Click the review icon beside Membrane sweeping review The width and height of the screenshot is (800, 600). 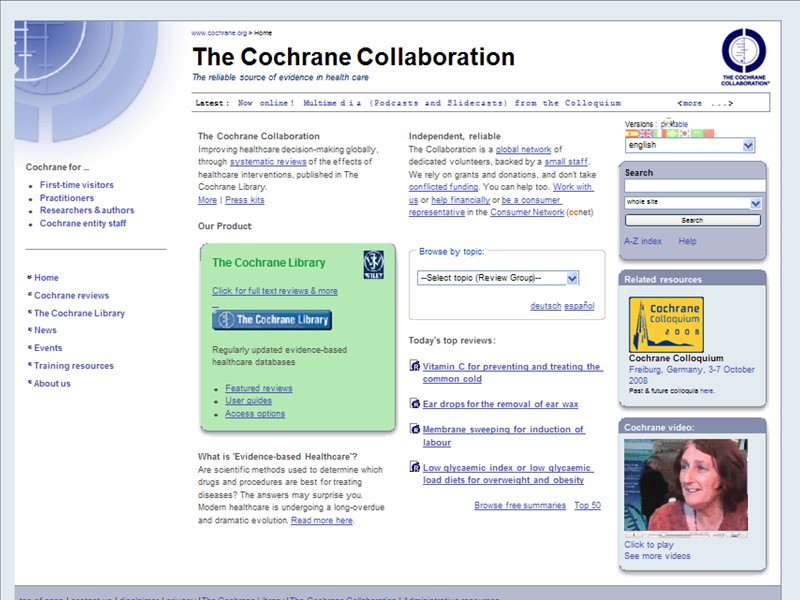pyautogui.click(x=415, y=429)
